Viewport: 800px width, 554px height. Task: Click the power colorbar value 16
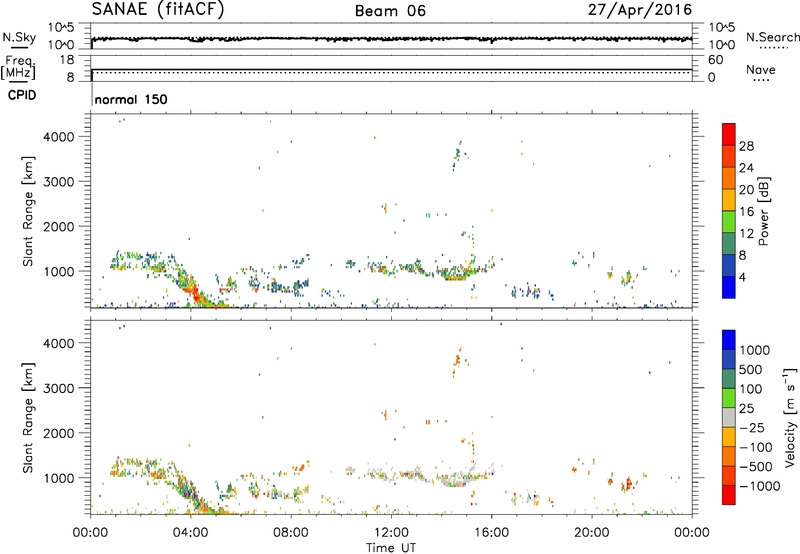pyautogui.click(x=746, y=212)
